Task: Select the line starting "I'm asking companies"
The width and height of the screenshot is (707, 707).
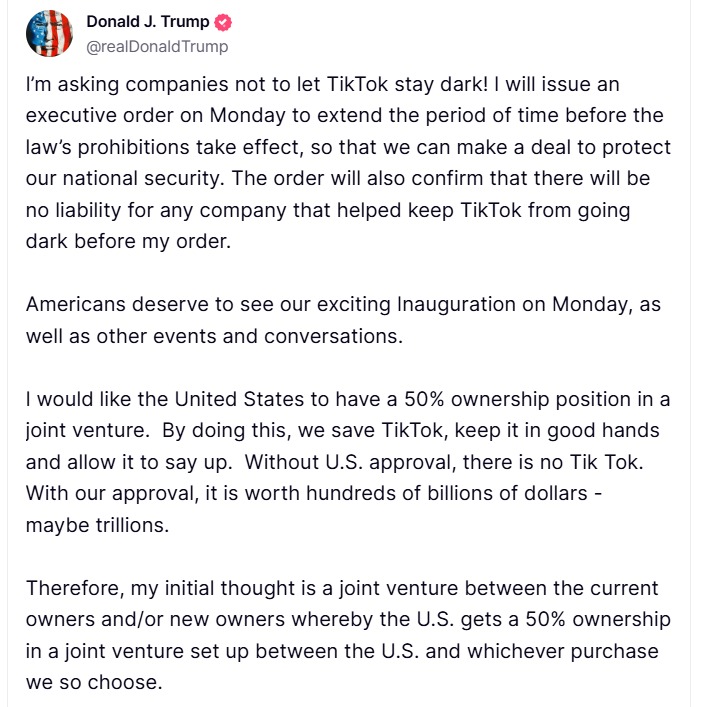Action: (322, 85)
